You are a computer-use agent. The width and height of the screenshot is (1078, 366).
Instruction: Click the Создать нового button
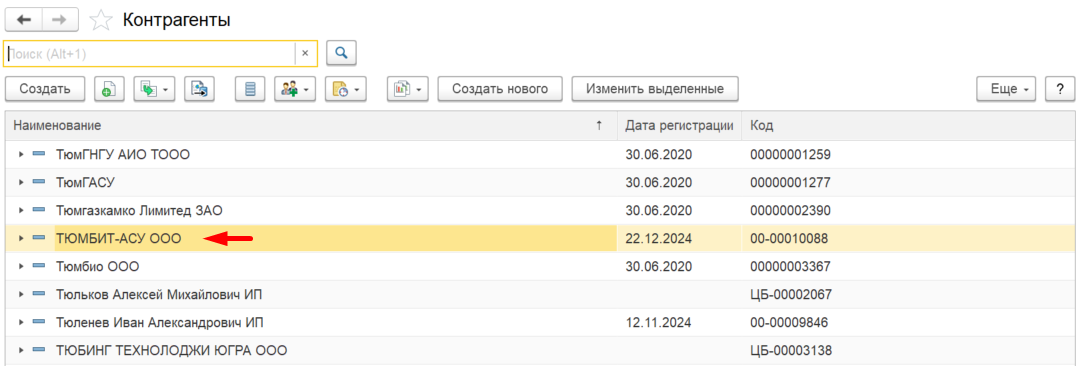(500, 89)
